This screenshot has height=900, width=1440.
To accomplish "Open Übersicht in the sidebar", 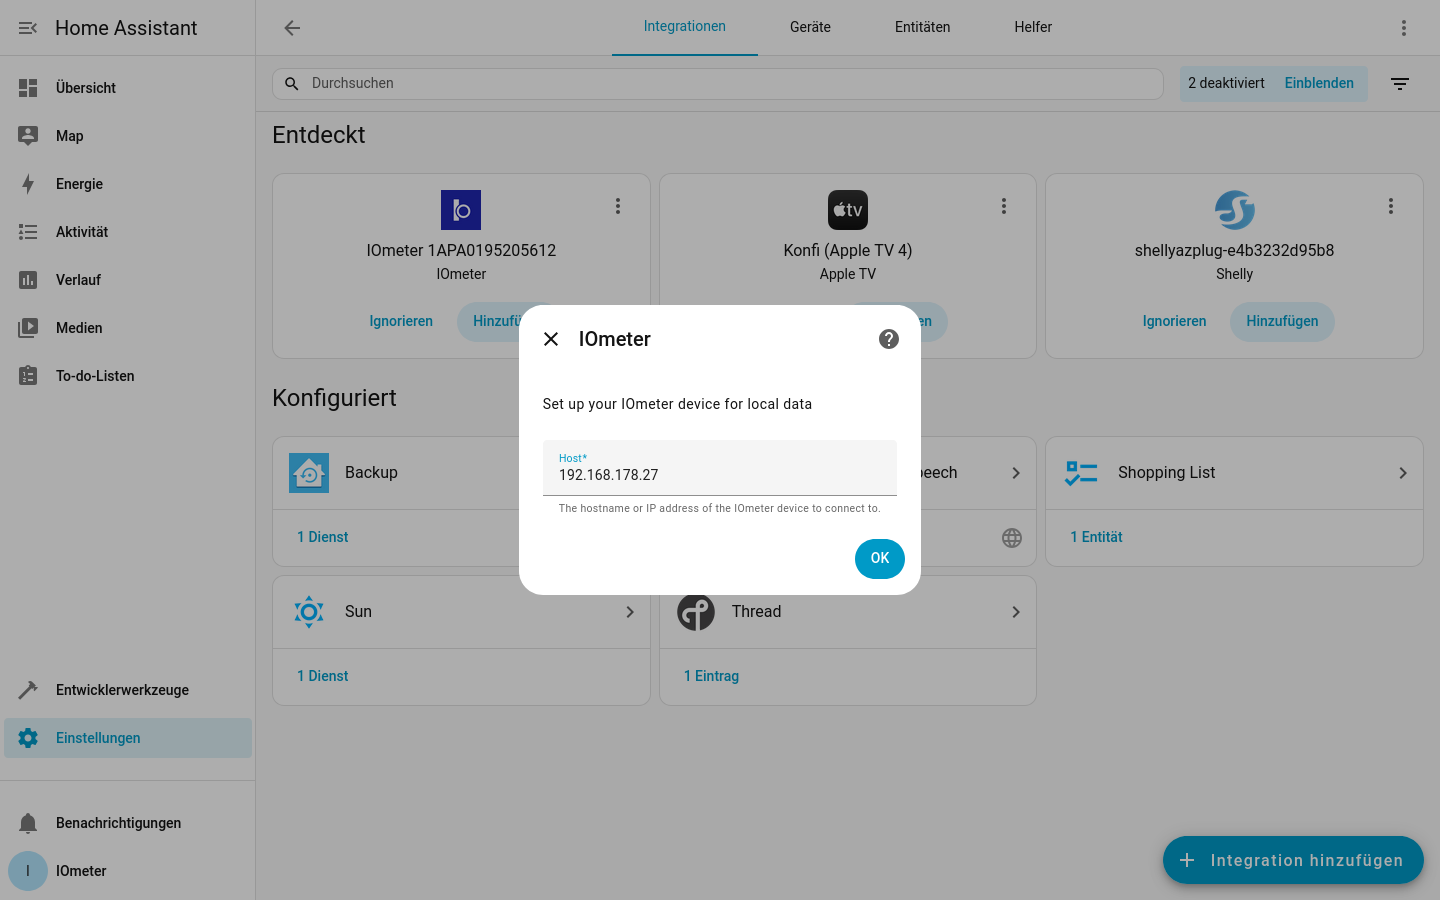I will coord(128,88).
